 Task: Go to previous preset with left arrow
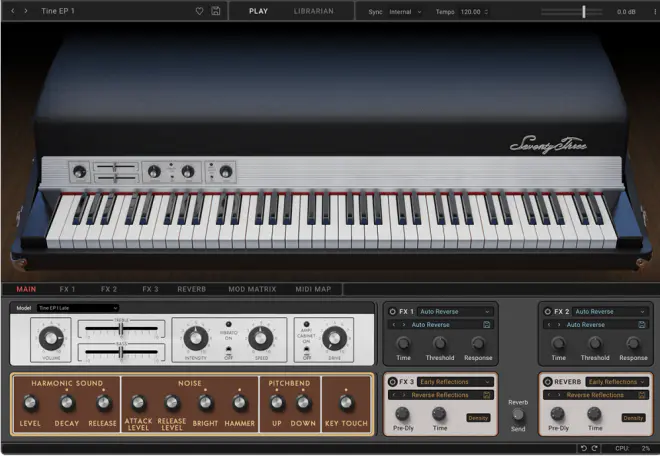pyautogui.click(x=13, y=11)
